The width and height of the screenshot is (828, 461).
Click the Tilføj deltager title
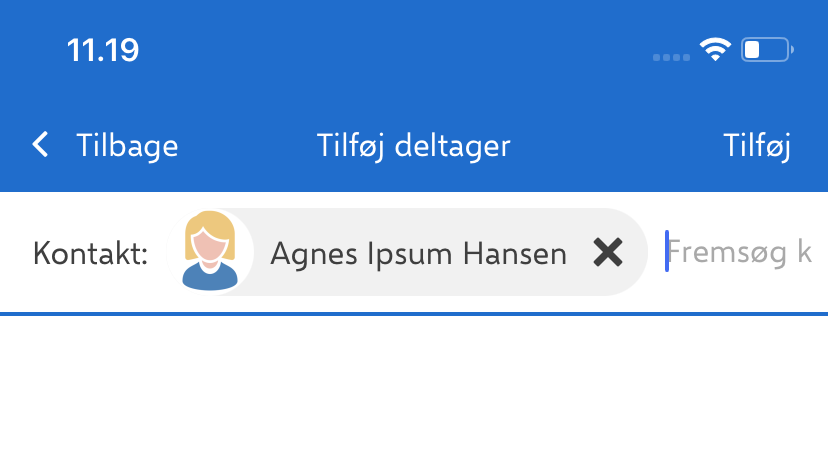coord(414,146)
